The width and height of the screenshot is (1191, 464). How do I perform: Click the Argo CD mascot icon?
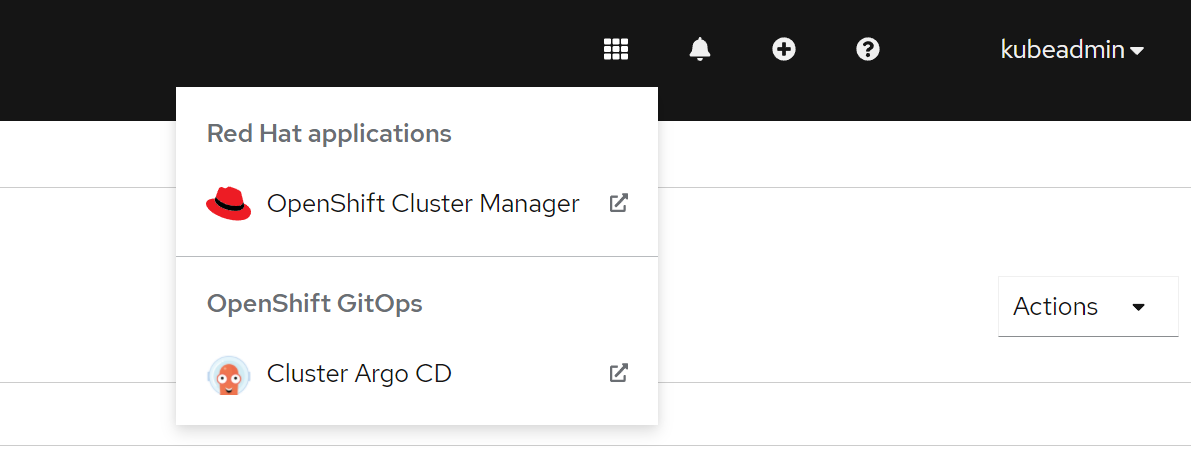tap(229, 374)
